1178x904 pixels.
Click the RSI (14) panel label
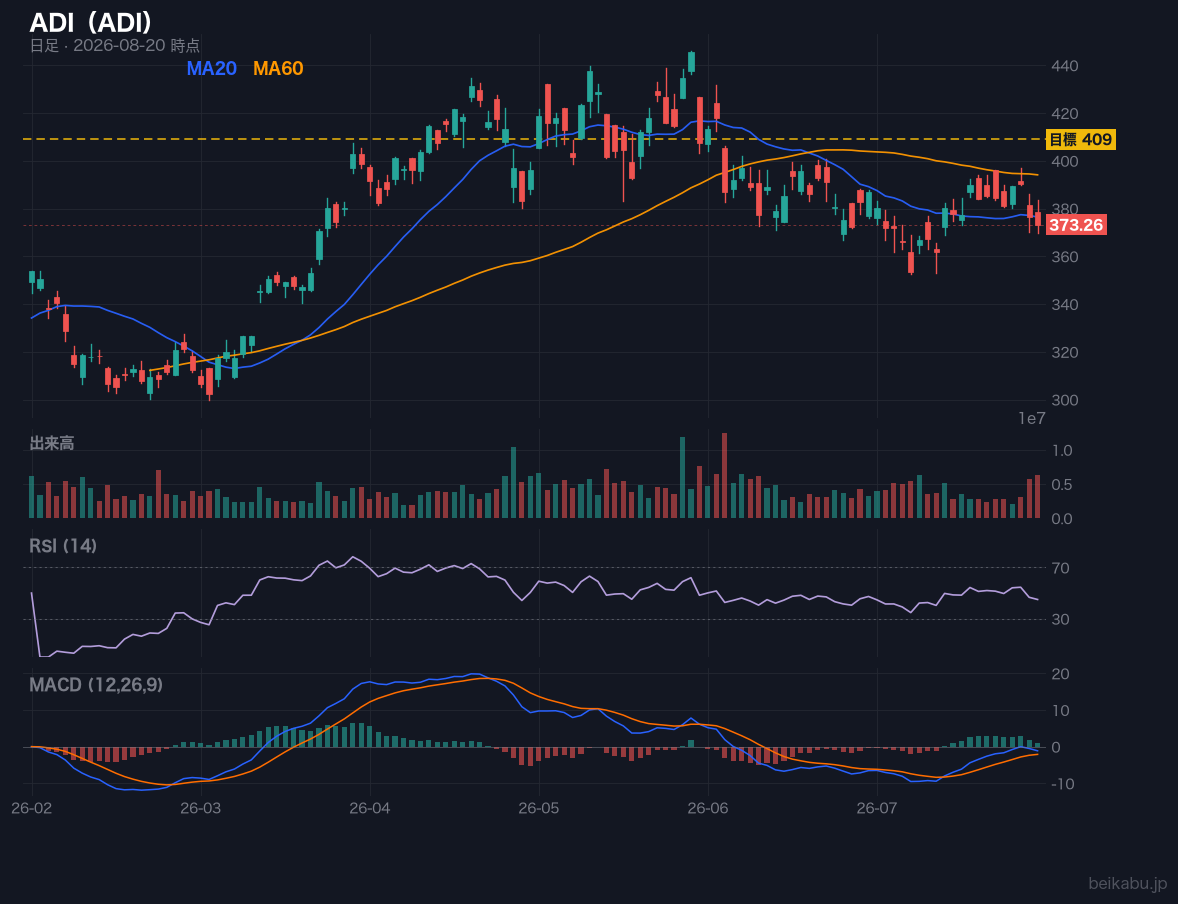pyautogui.click(x=63, y=546)
